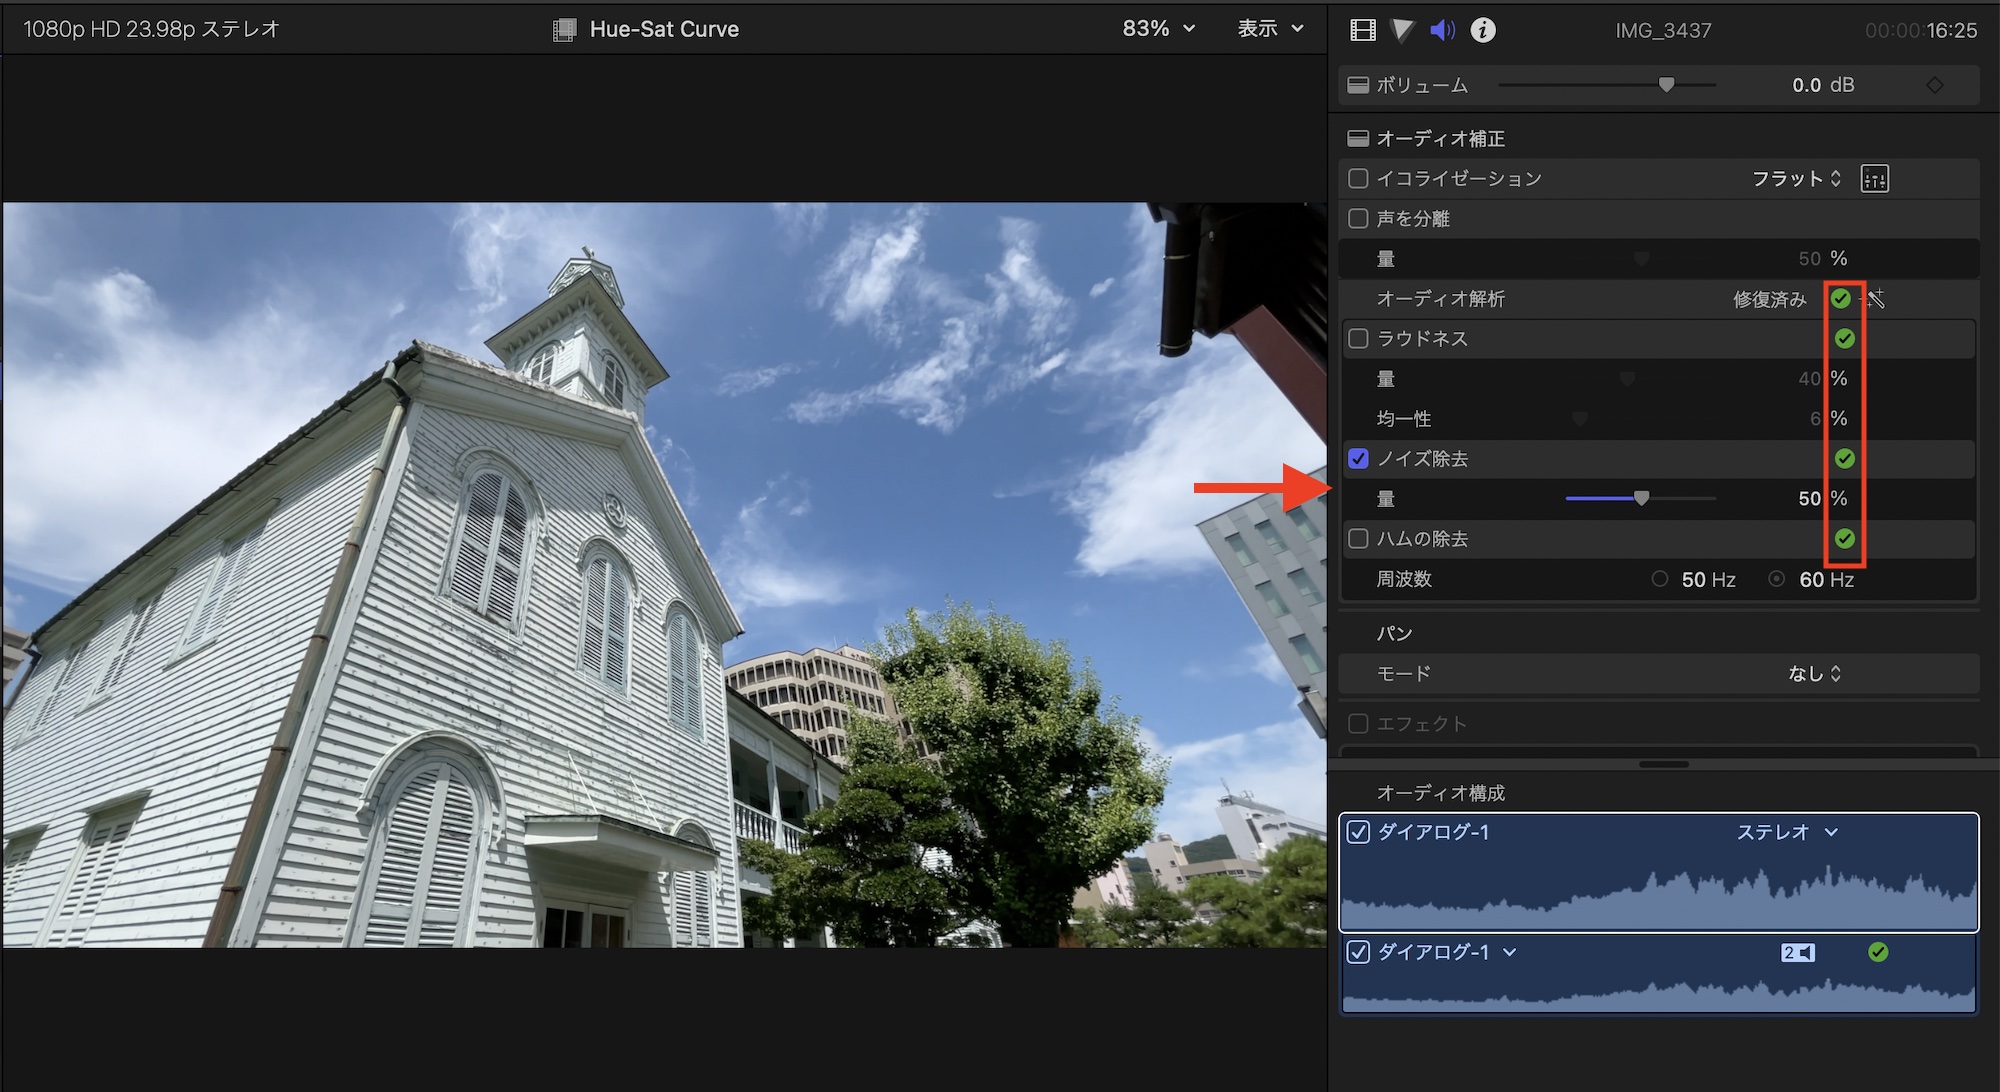Enable the ラウドネス checkbox

[x=1358, y=339]
